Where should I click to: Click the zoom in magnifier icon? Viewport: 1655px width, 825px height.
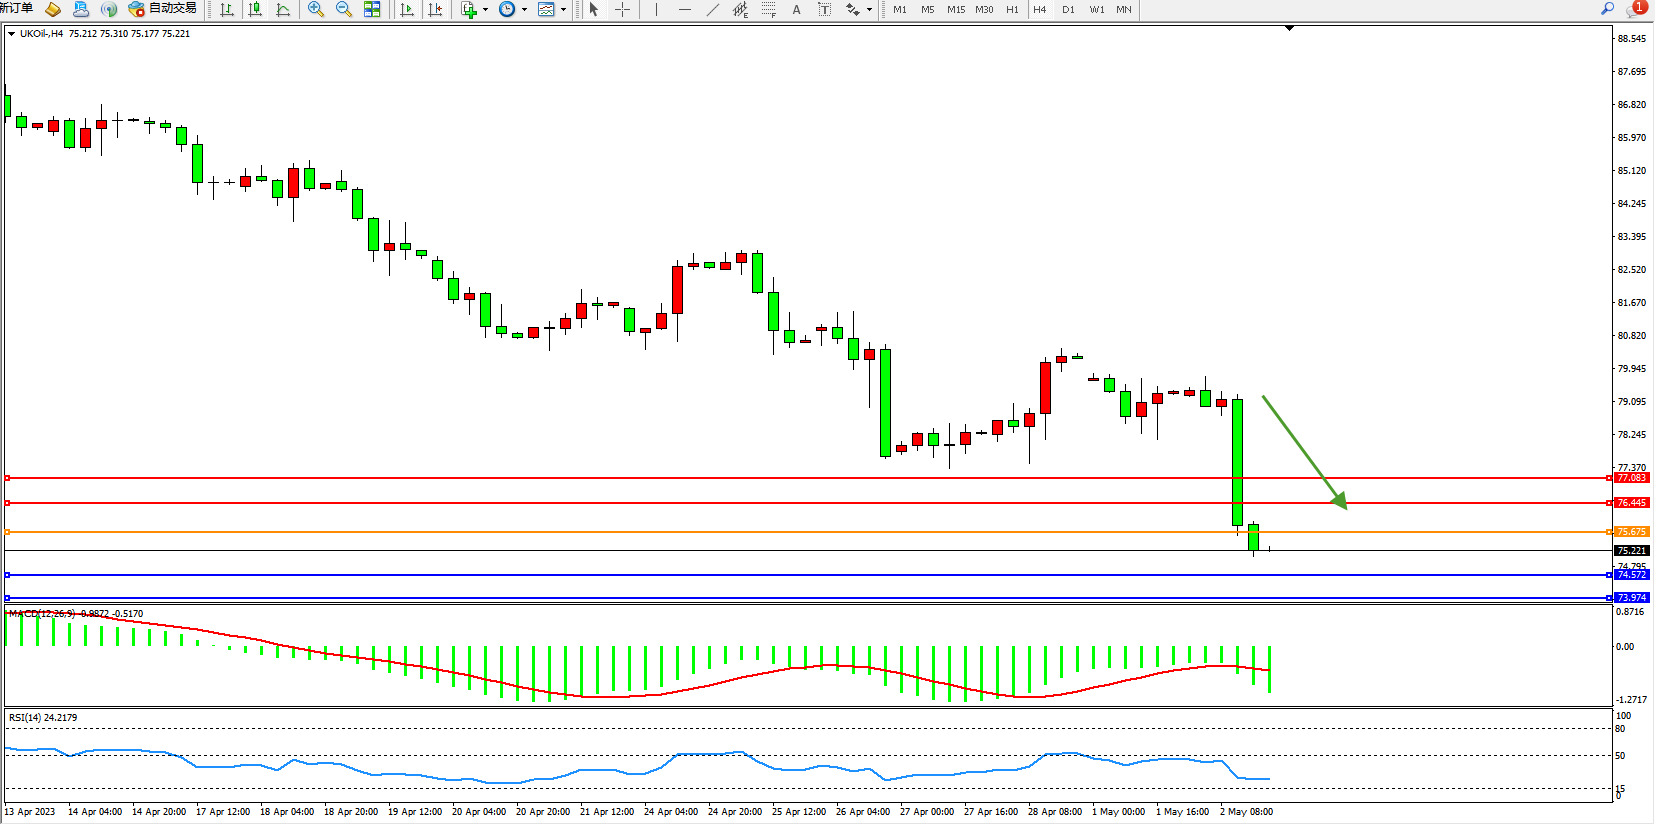[x=316, y=9]
